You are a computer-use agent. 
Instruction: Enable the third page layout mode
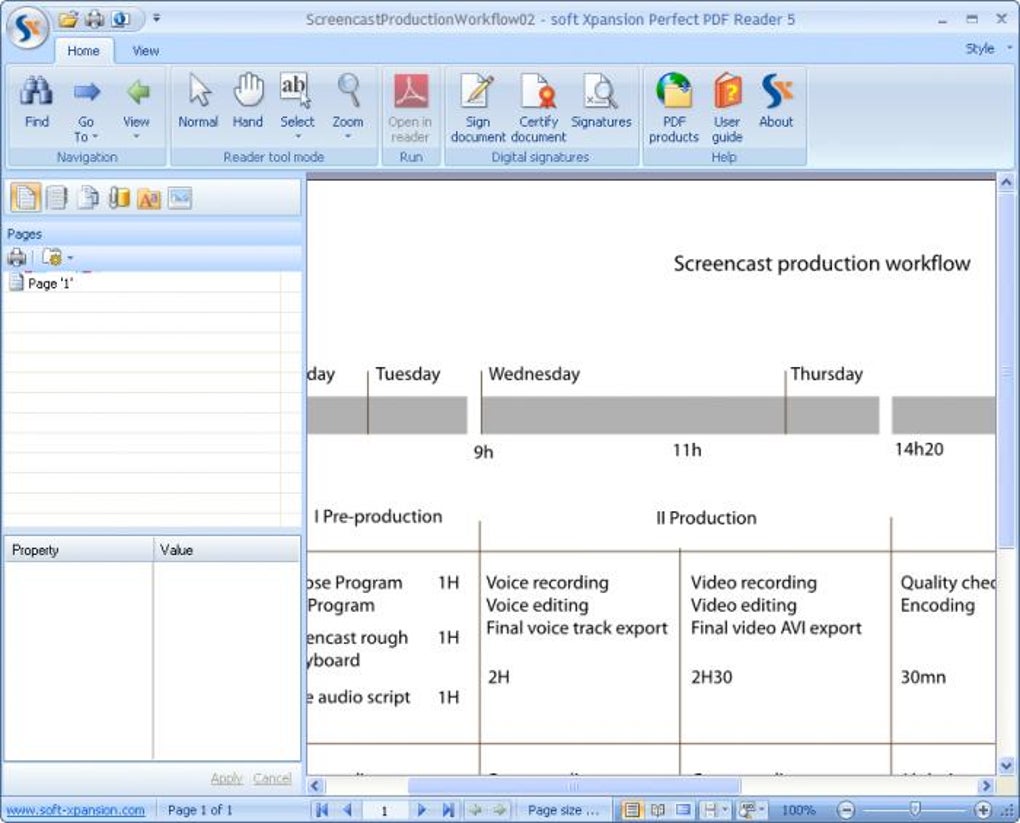point(683,810)
